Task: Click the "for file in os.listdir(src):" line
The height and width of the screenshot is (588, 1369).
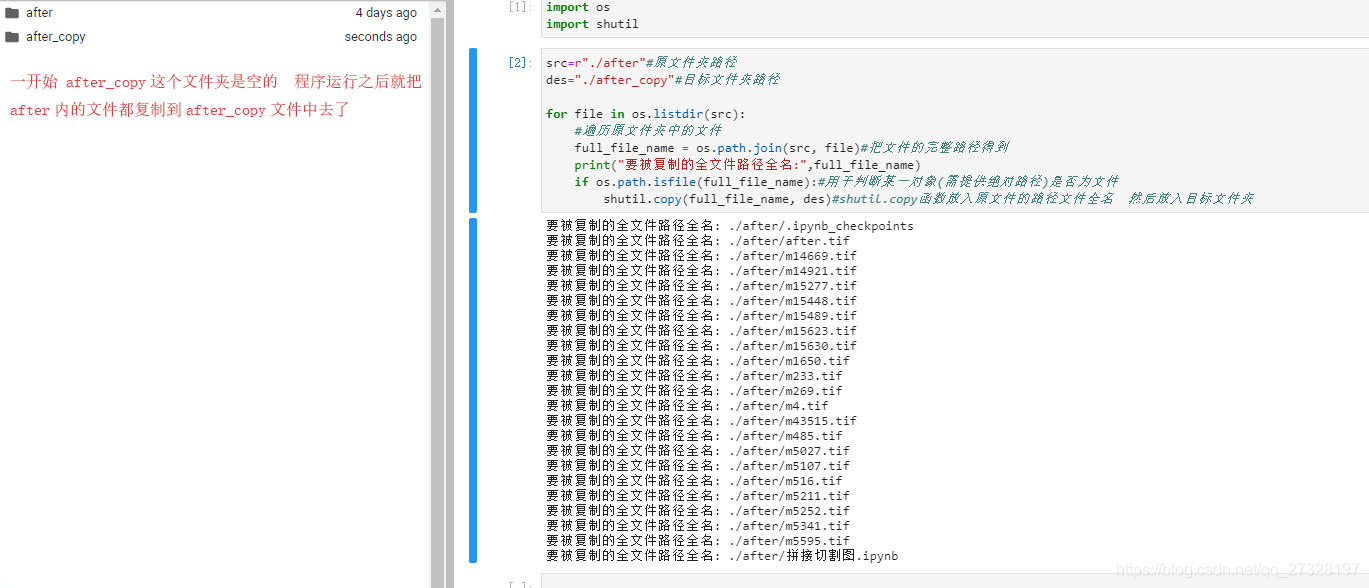Action: pos(645,113)
